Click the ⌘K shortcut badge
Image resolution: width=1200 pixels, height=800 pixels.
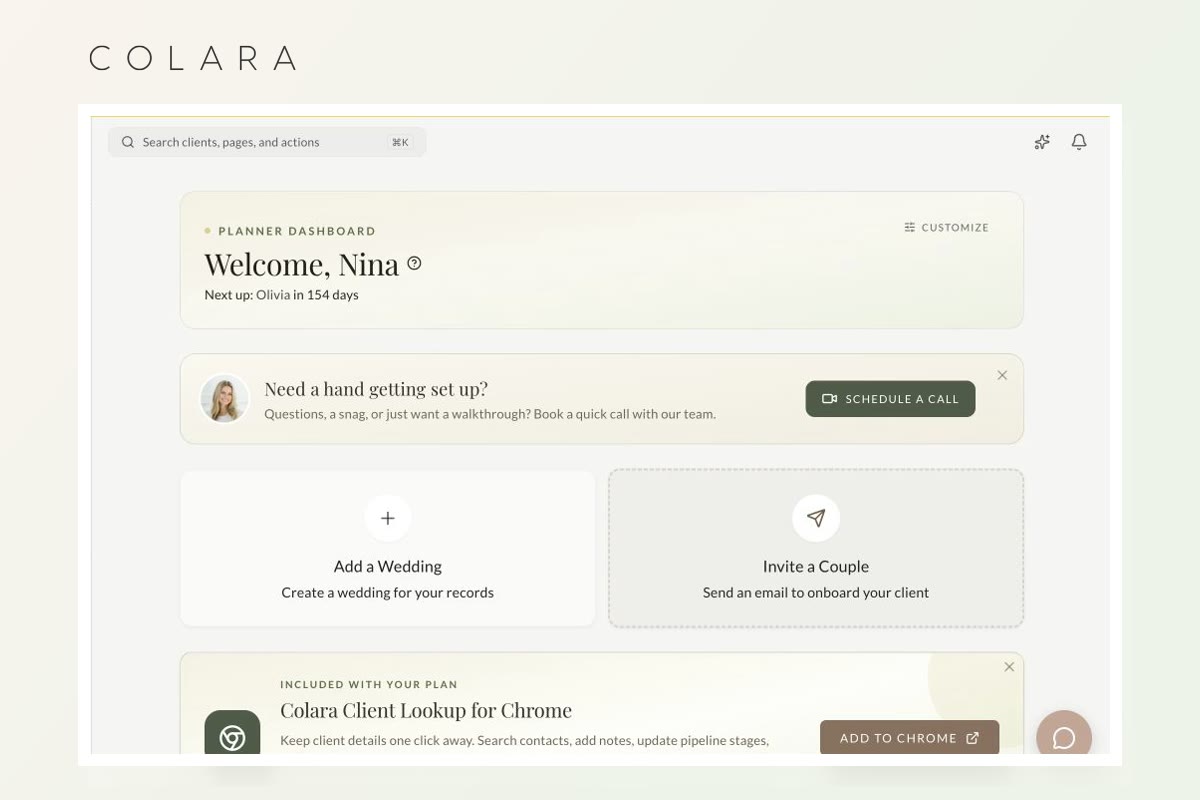click(400, 142)
